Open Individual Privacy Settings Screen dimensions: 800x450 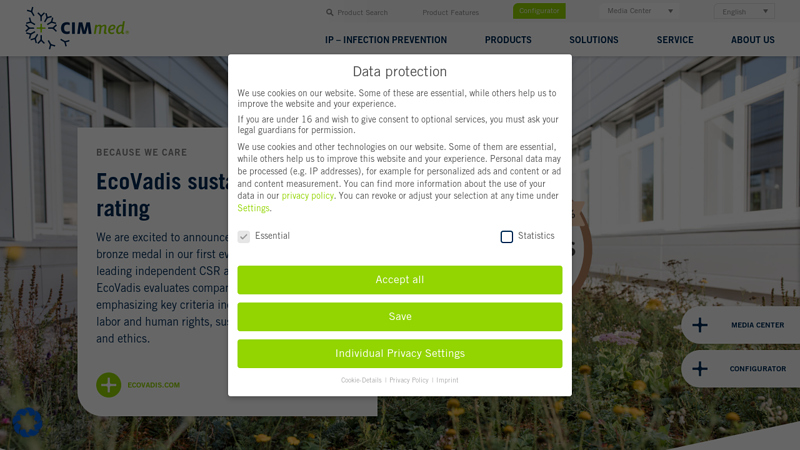point(399,353)
